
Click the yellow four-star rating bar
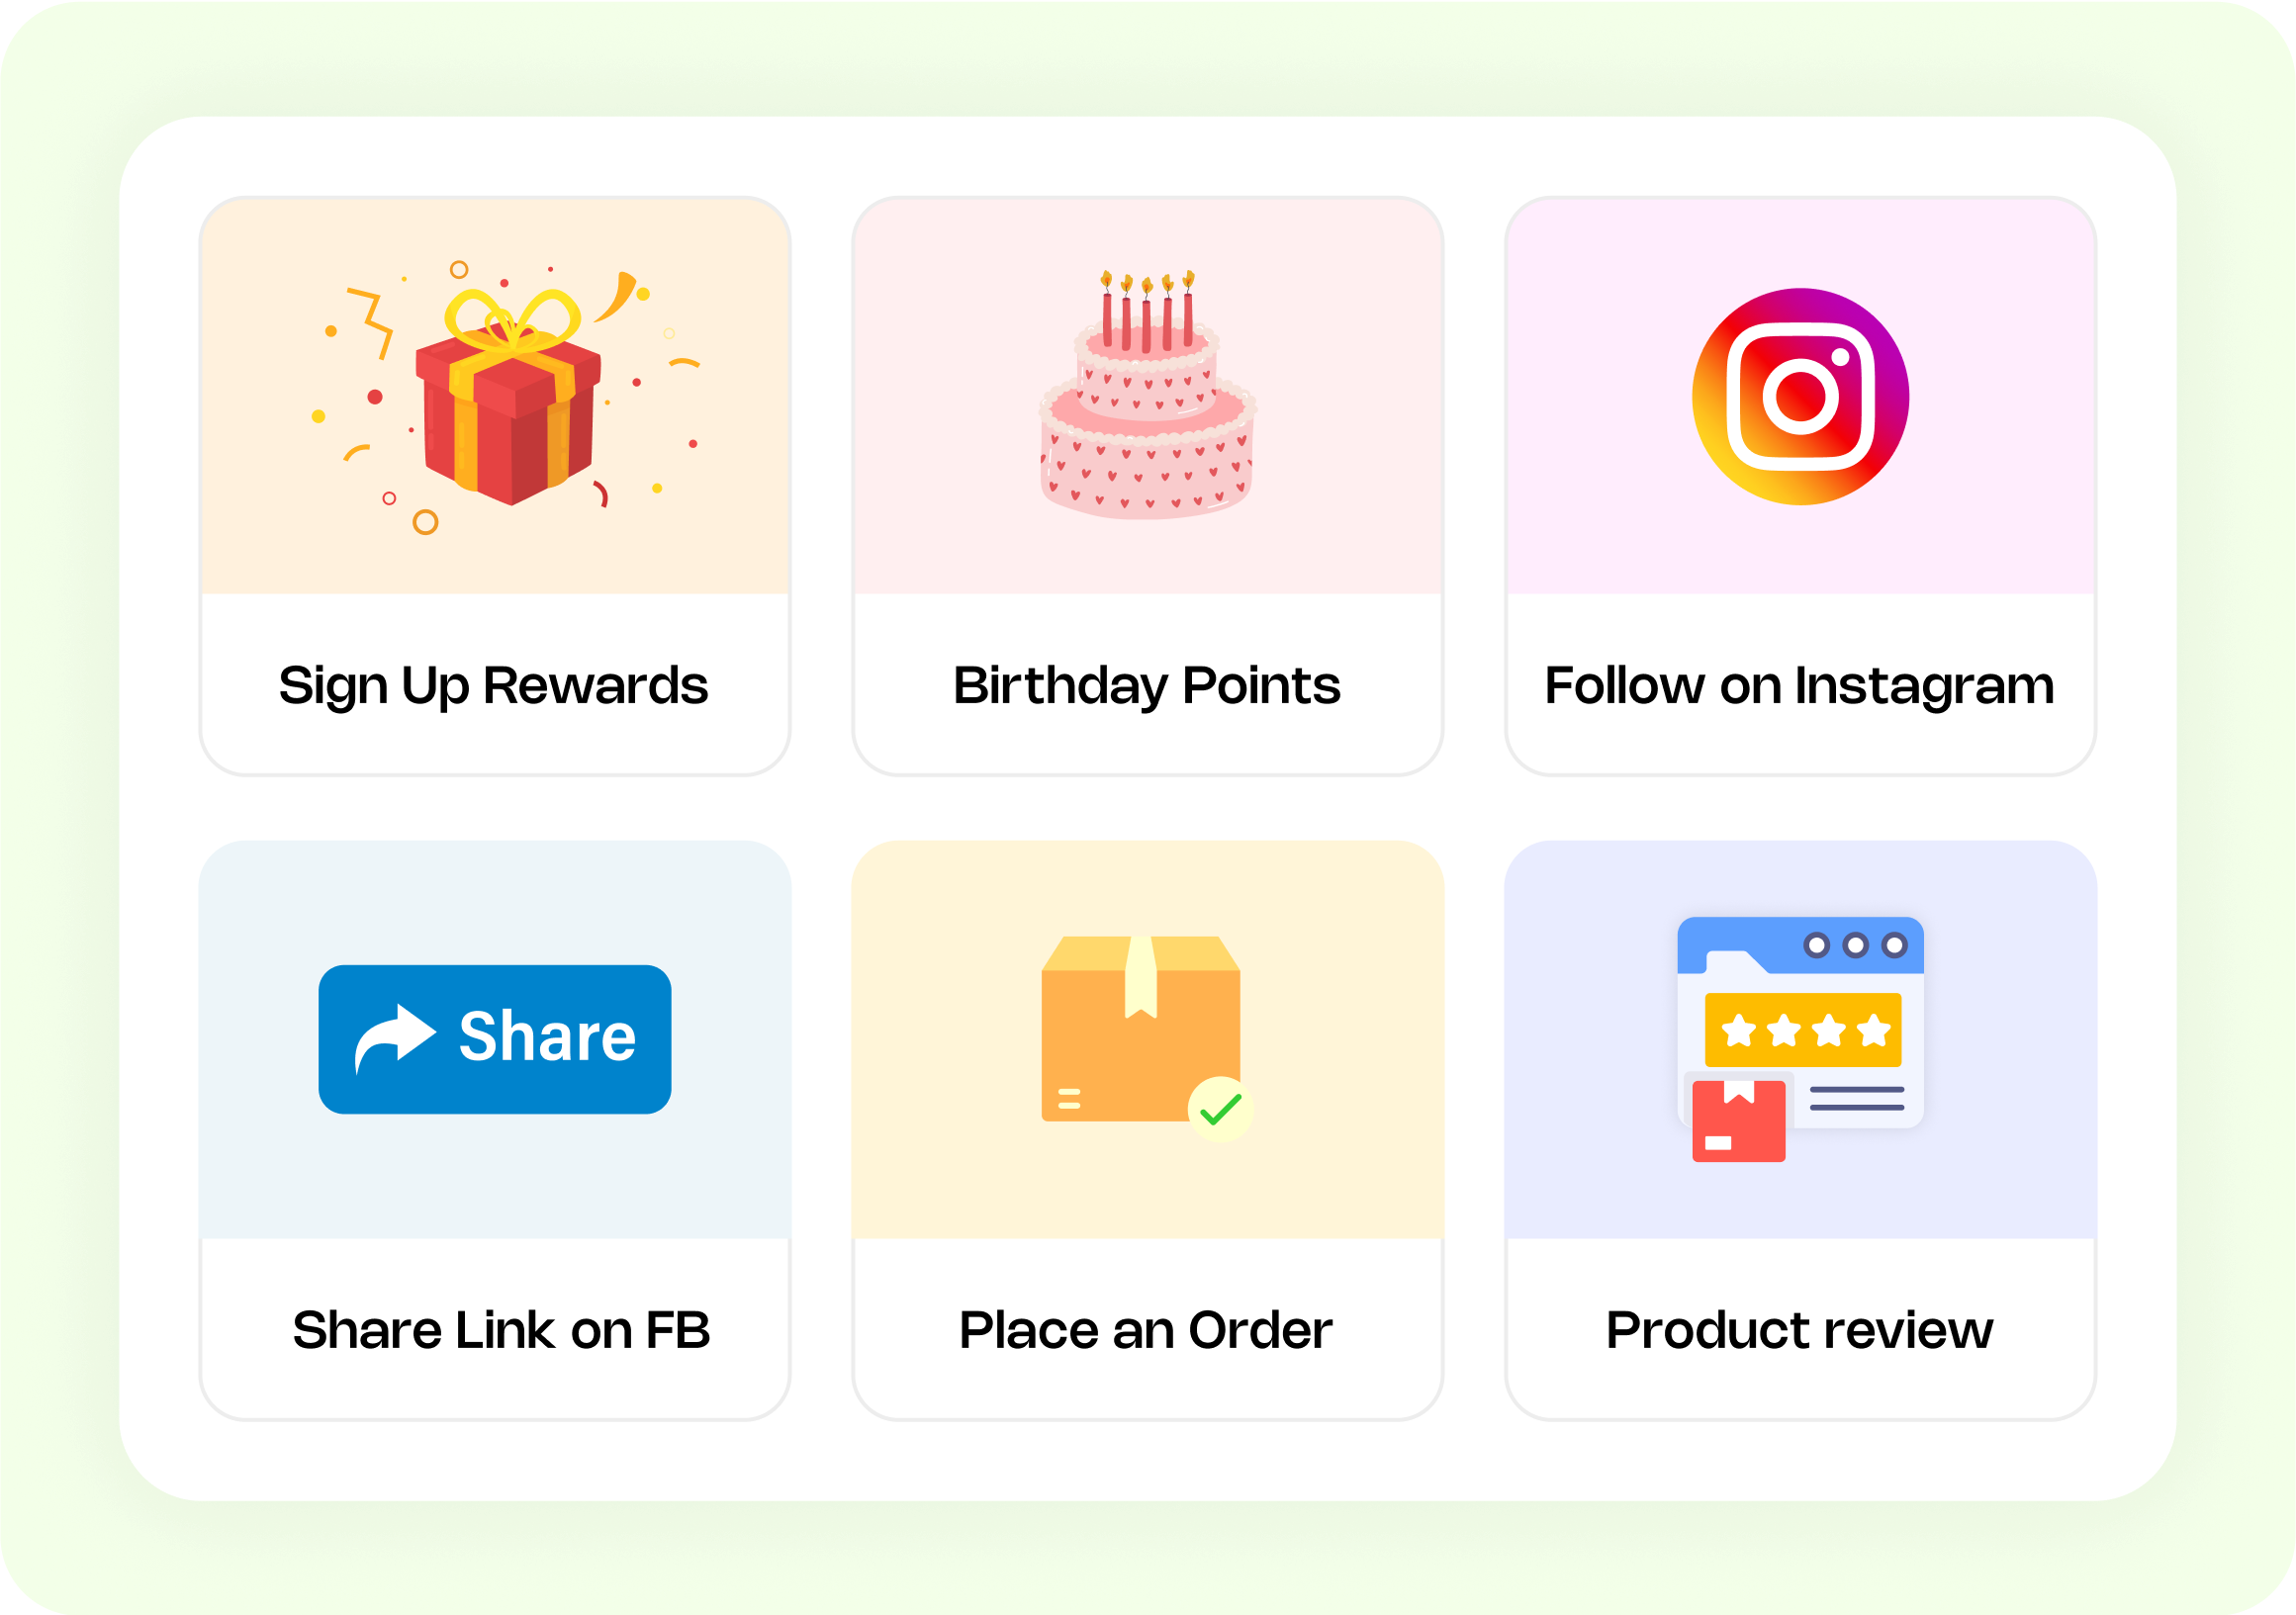click(1803, 1030)
